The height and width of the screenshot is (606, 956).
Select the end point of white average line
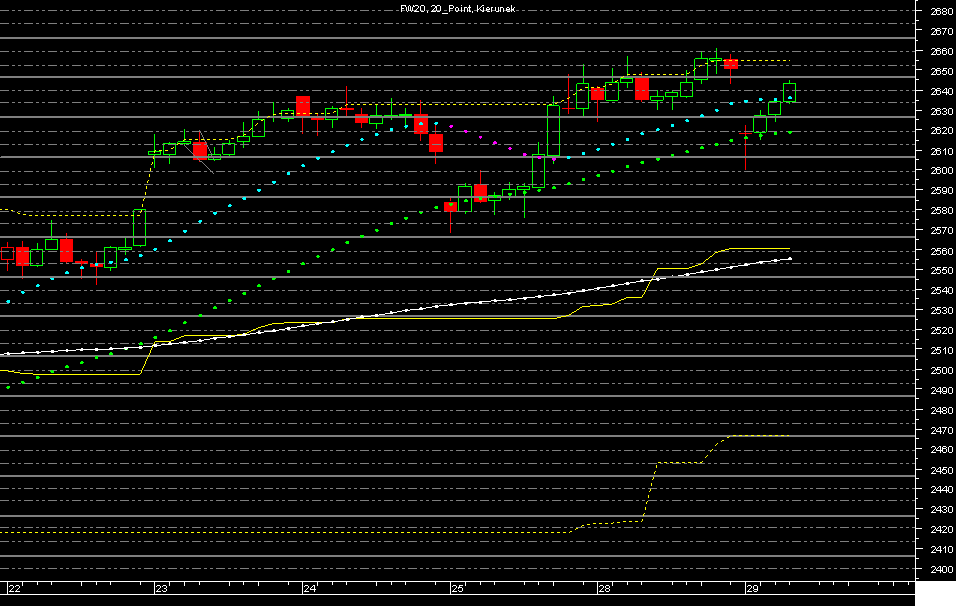790,259
